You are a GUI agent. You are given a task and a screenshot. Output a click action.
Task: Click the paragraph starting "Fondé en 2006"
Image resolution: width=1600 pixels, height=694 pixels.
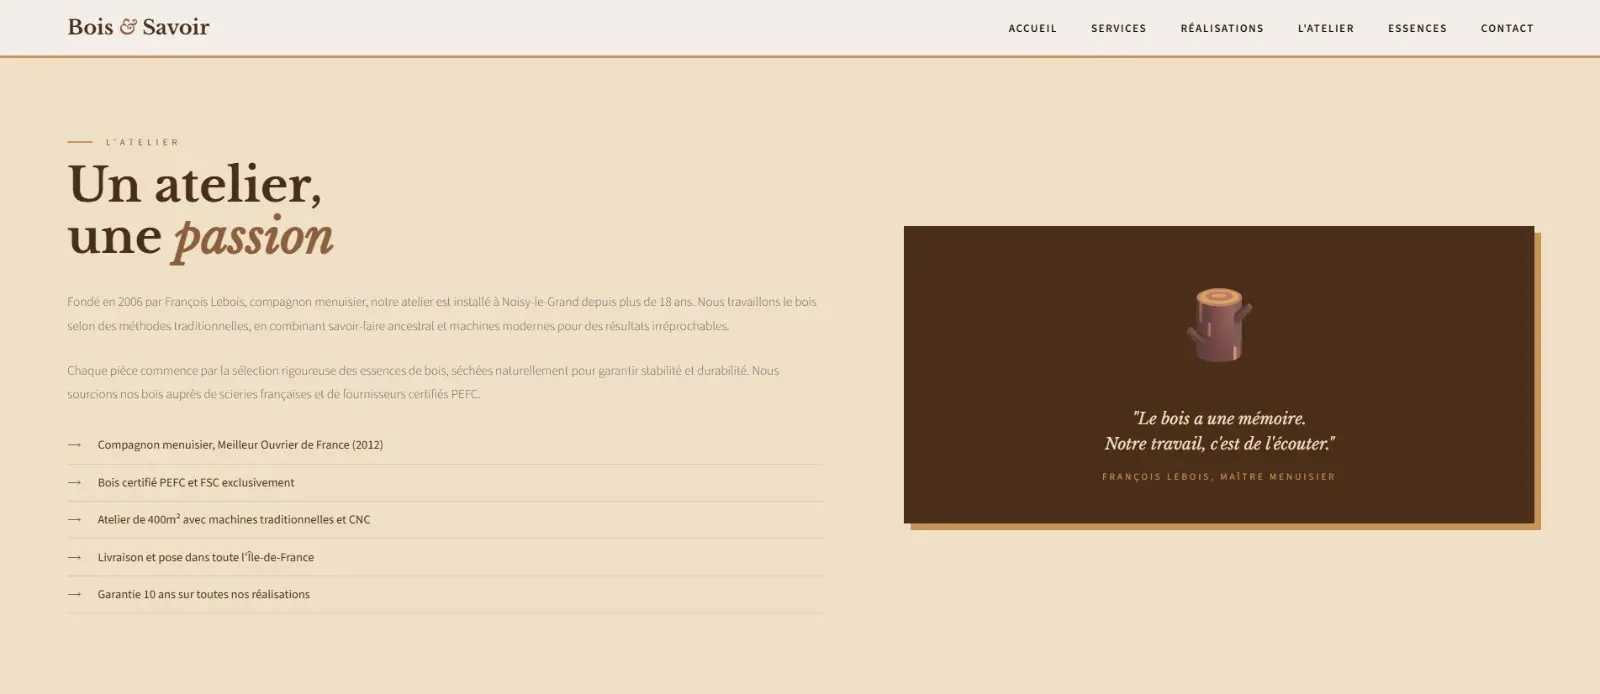[x=442, y=314]
